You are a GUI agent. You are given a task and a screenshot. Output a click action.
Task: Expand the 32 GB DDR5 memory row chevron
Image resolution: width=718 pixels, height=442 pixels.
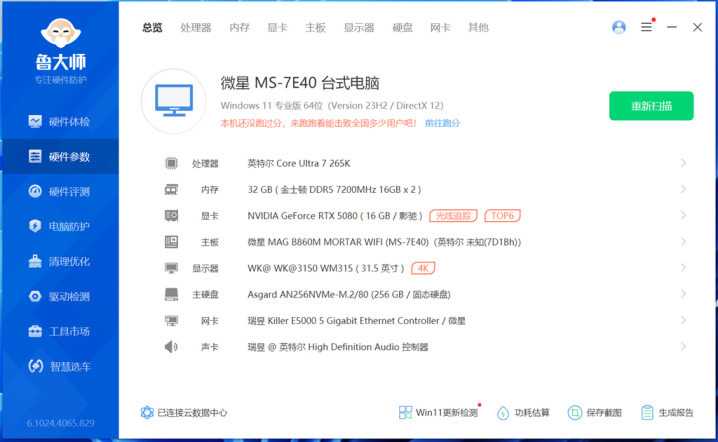[683, 189]
